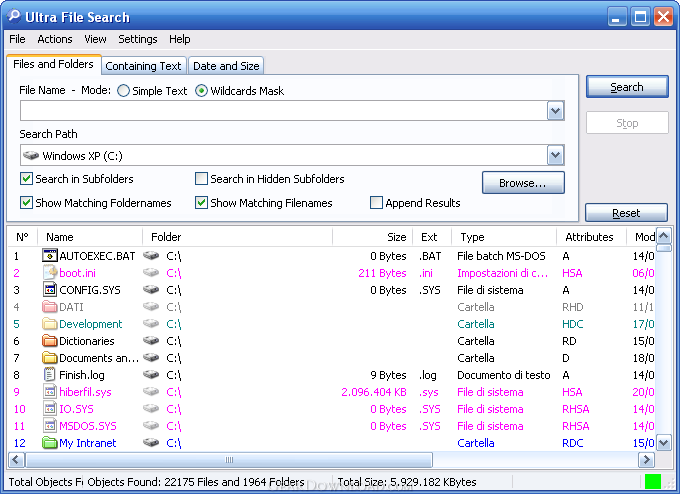Sort results by Ext column header
The width and height of the screenshot is (680, 494).
point(432,237)
